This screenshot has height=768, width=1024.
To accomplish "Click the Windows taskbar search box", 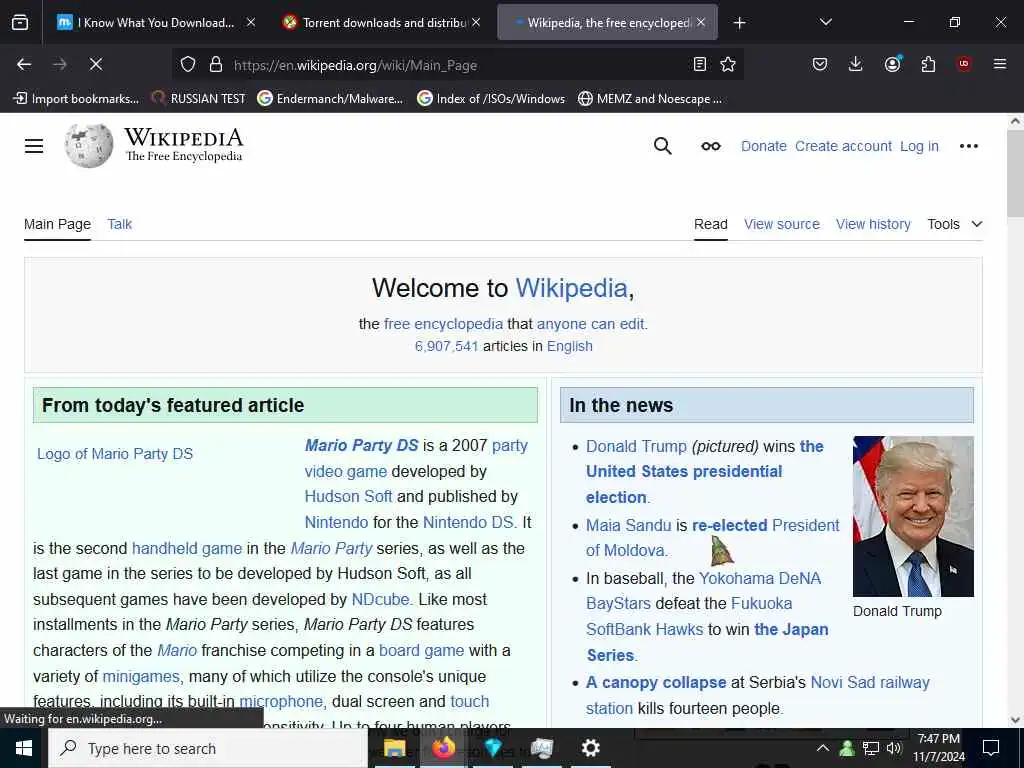I will coord(208,748).
